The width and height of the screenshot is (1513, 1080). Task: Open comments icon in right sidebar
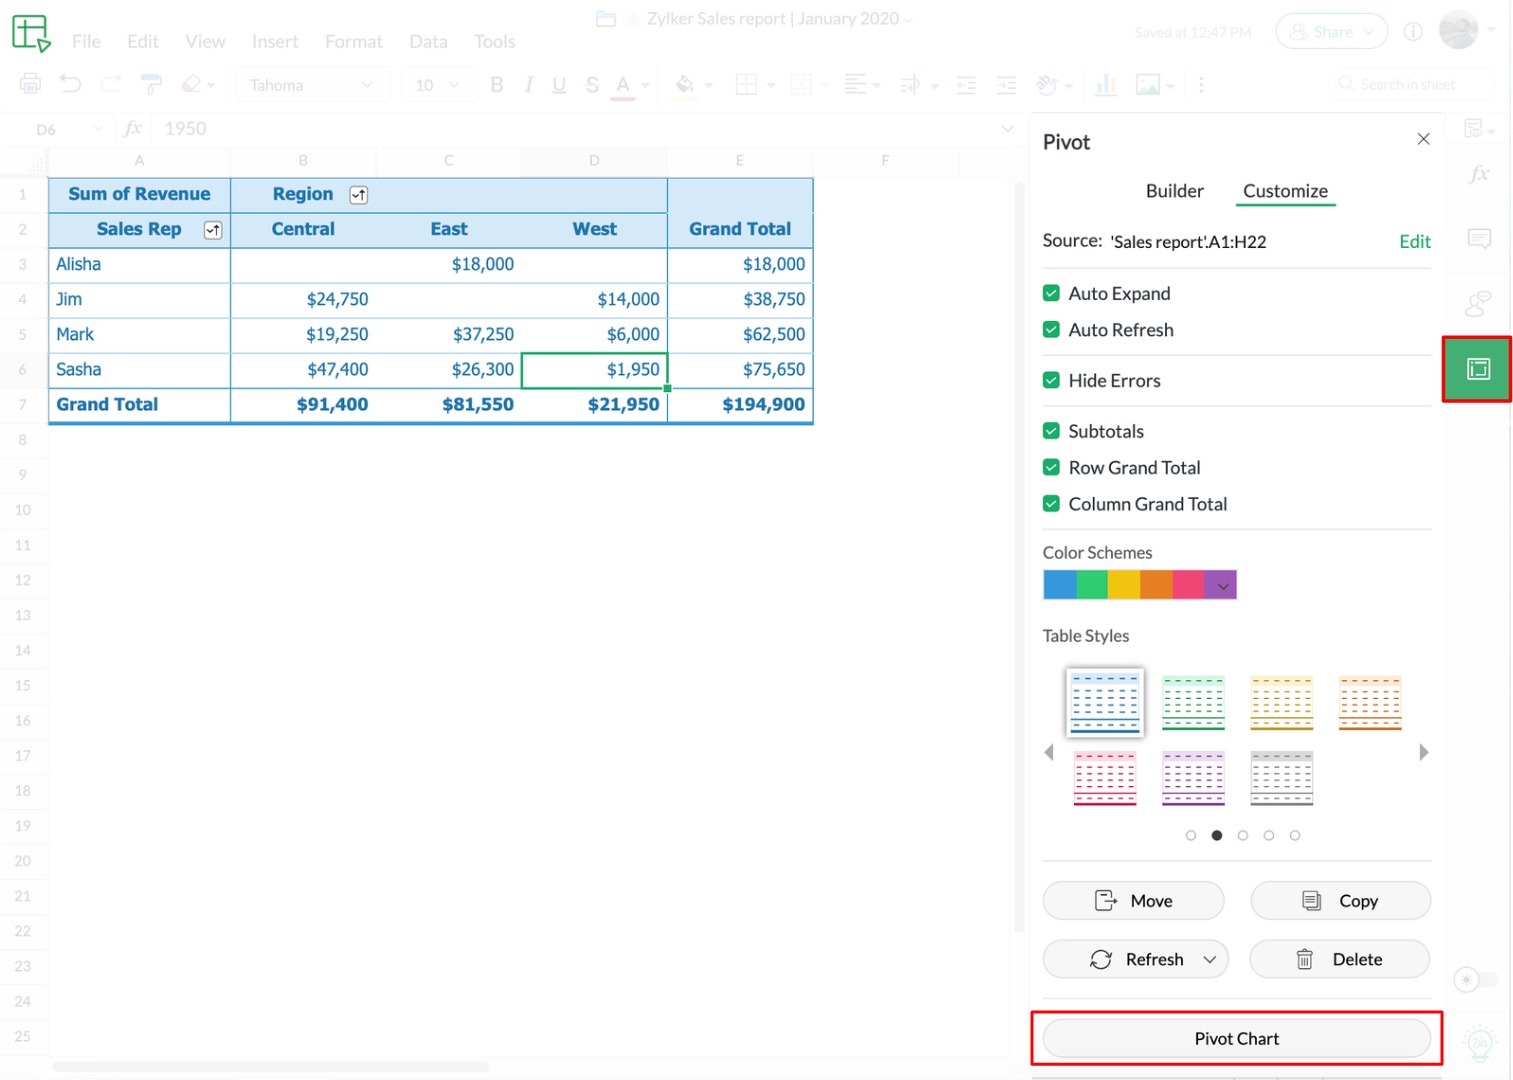pos(1478,239)
